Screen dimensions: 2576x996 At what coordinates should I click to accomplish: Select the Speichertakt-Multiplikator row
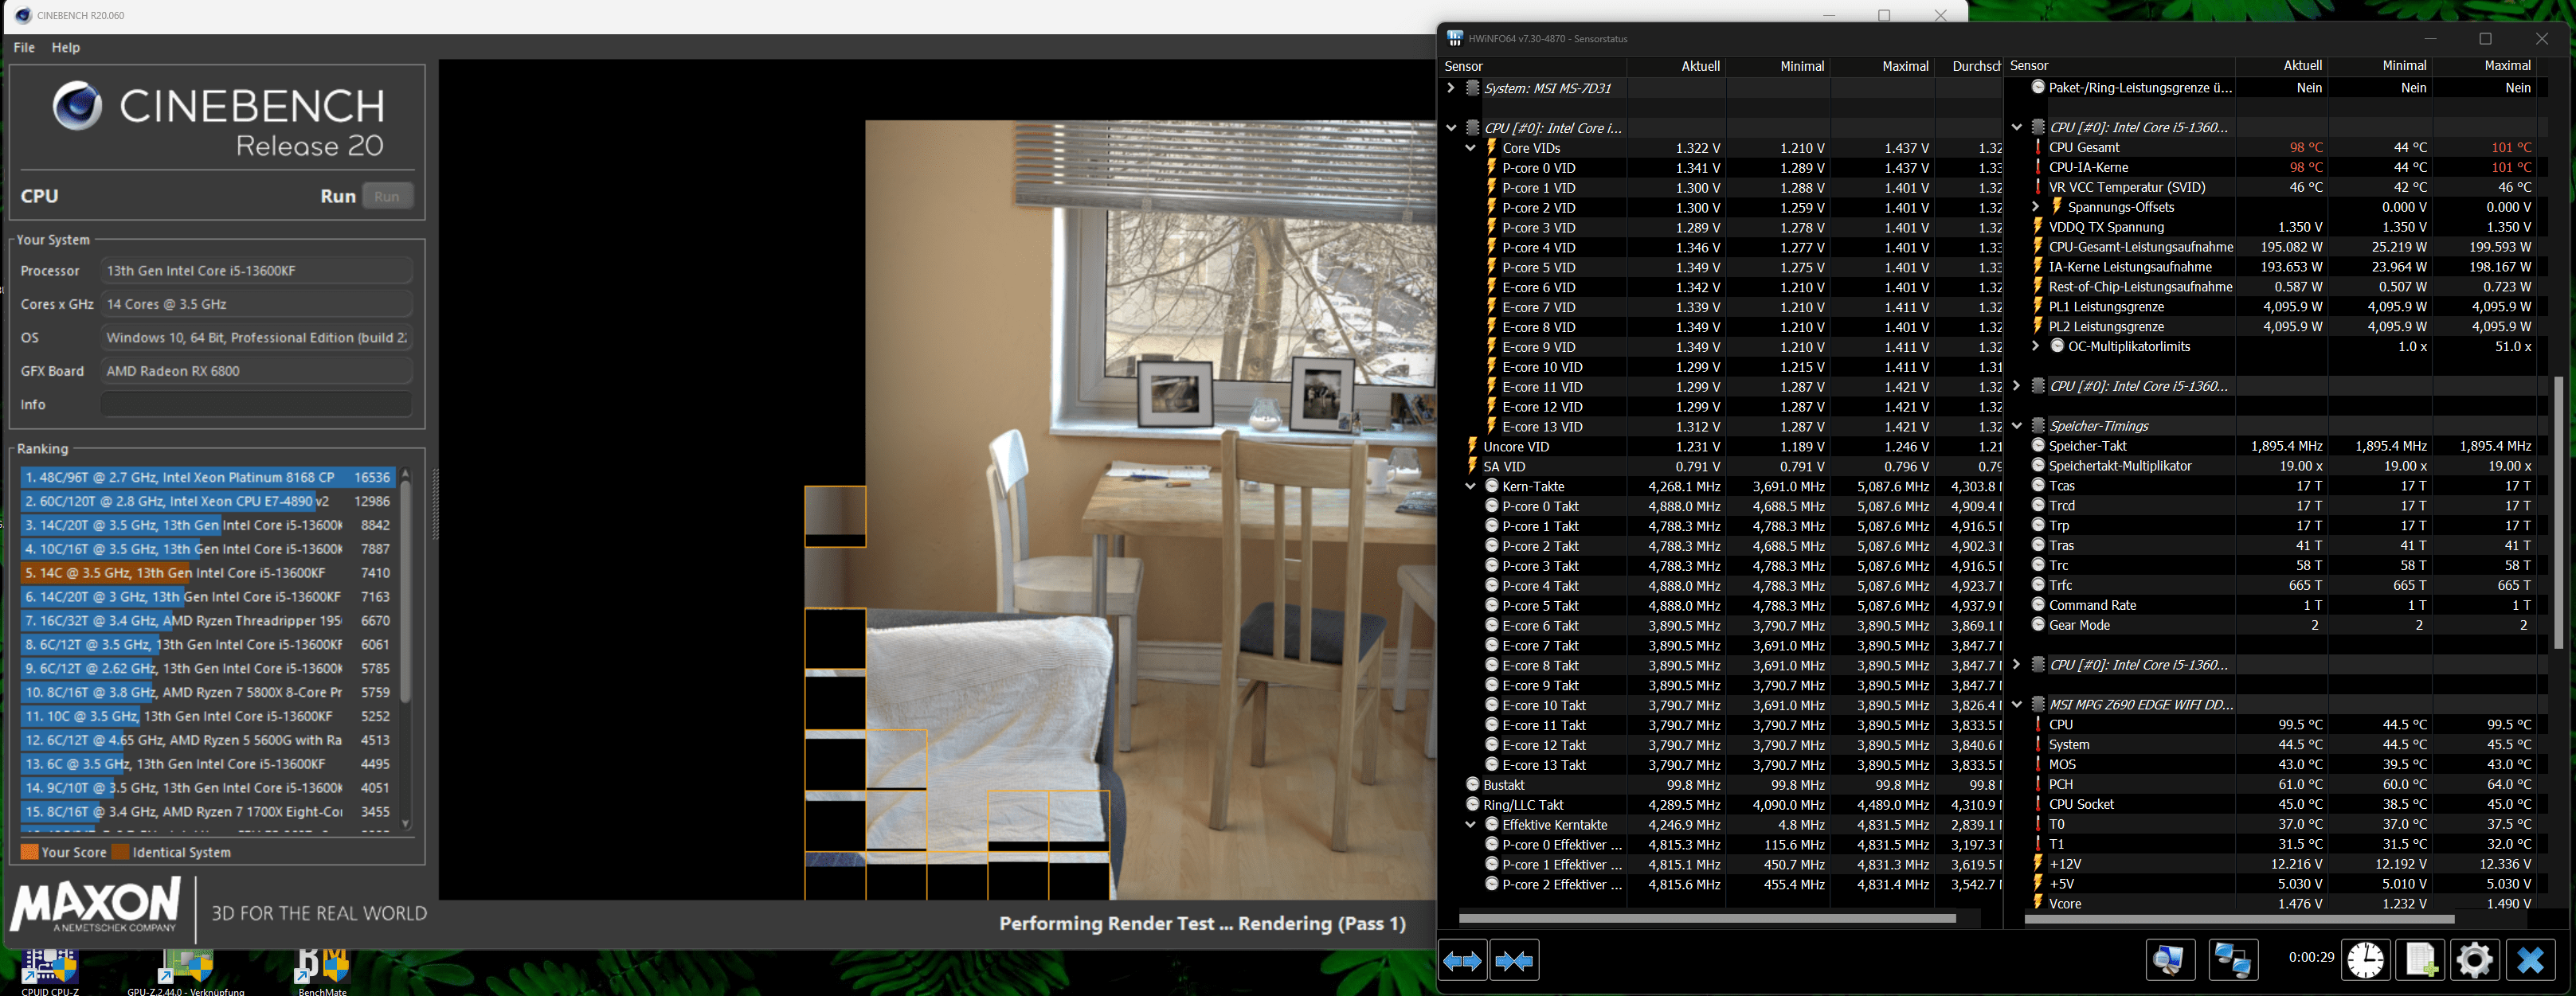click(2279, 466)
